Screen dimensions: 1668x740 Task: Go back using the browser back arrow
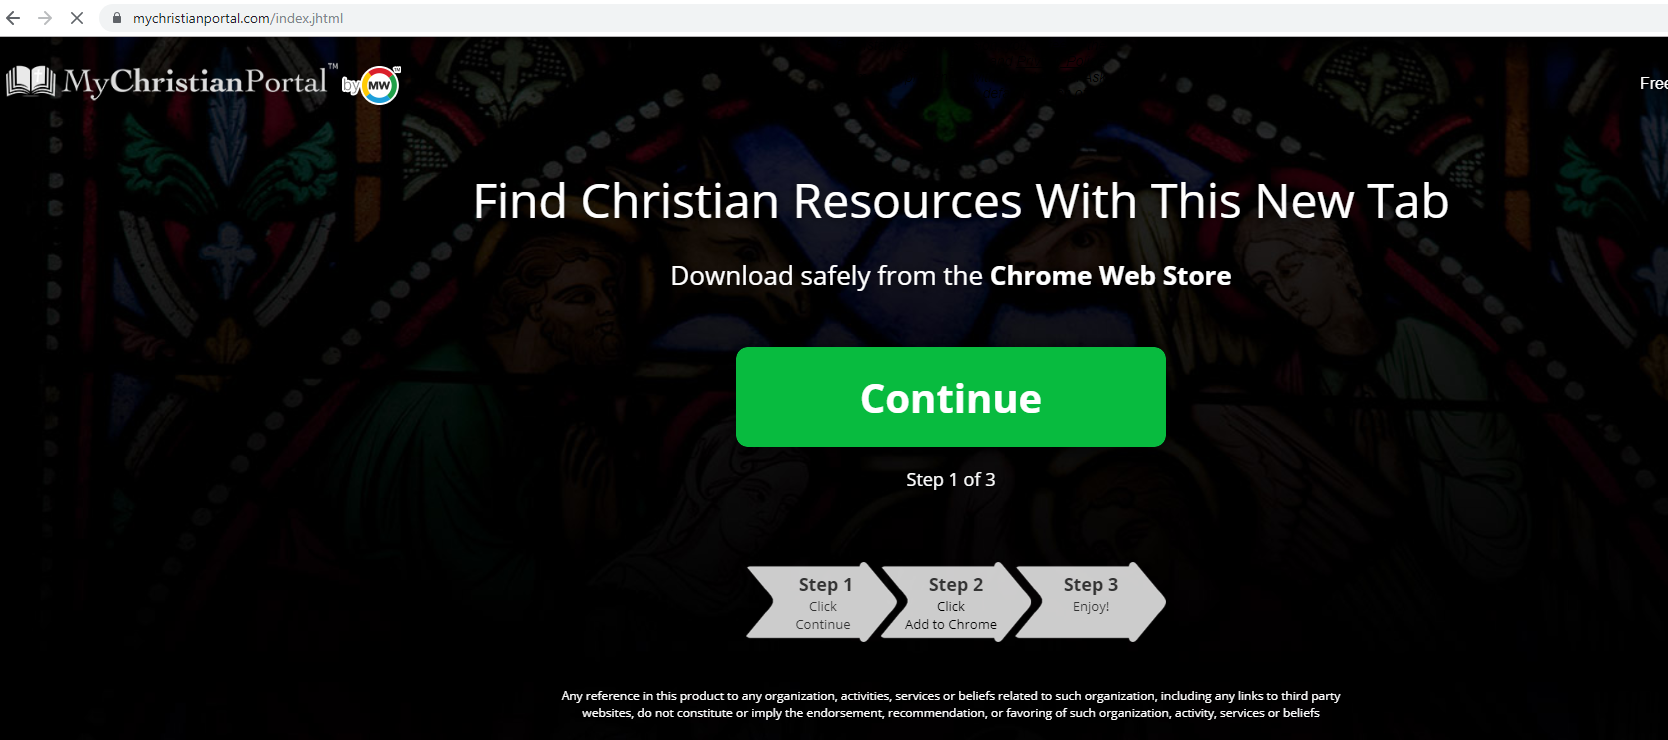13,18
